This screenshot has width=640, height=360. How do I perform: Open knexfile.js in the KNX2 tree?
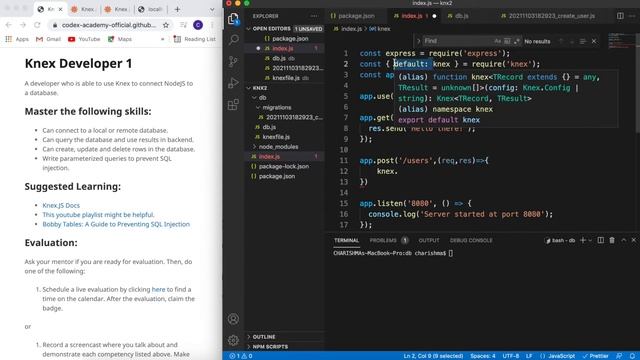pyautogui.click(x=276, y=137)
